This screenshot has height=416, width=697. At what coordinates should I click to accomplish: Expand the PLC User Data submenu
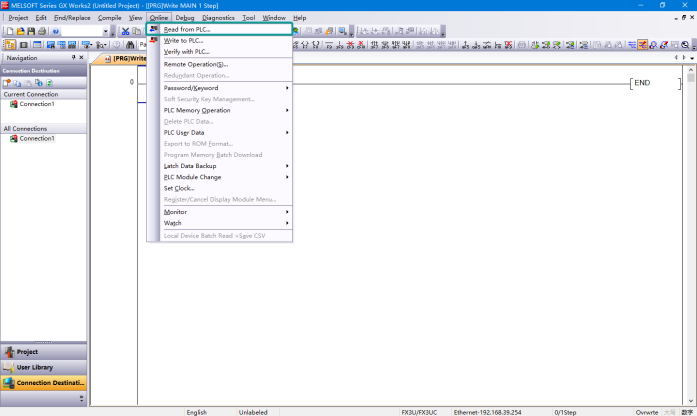point(219,132)
